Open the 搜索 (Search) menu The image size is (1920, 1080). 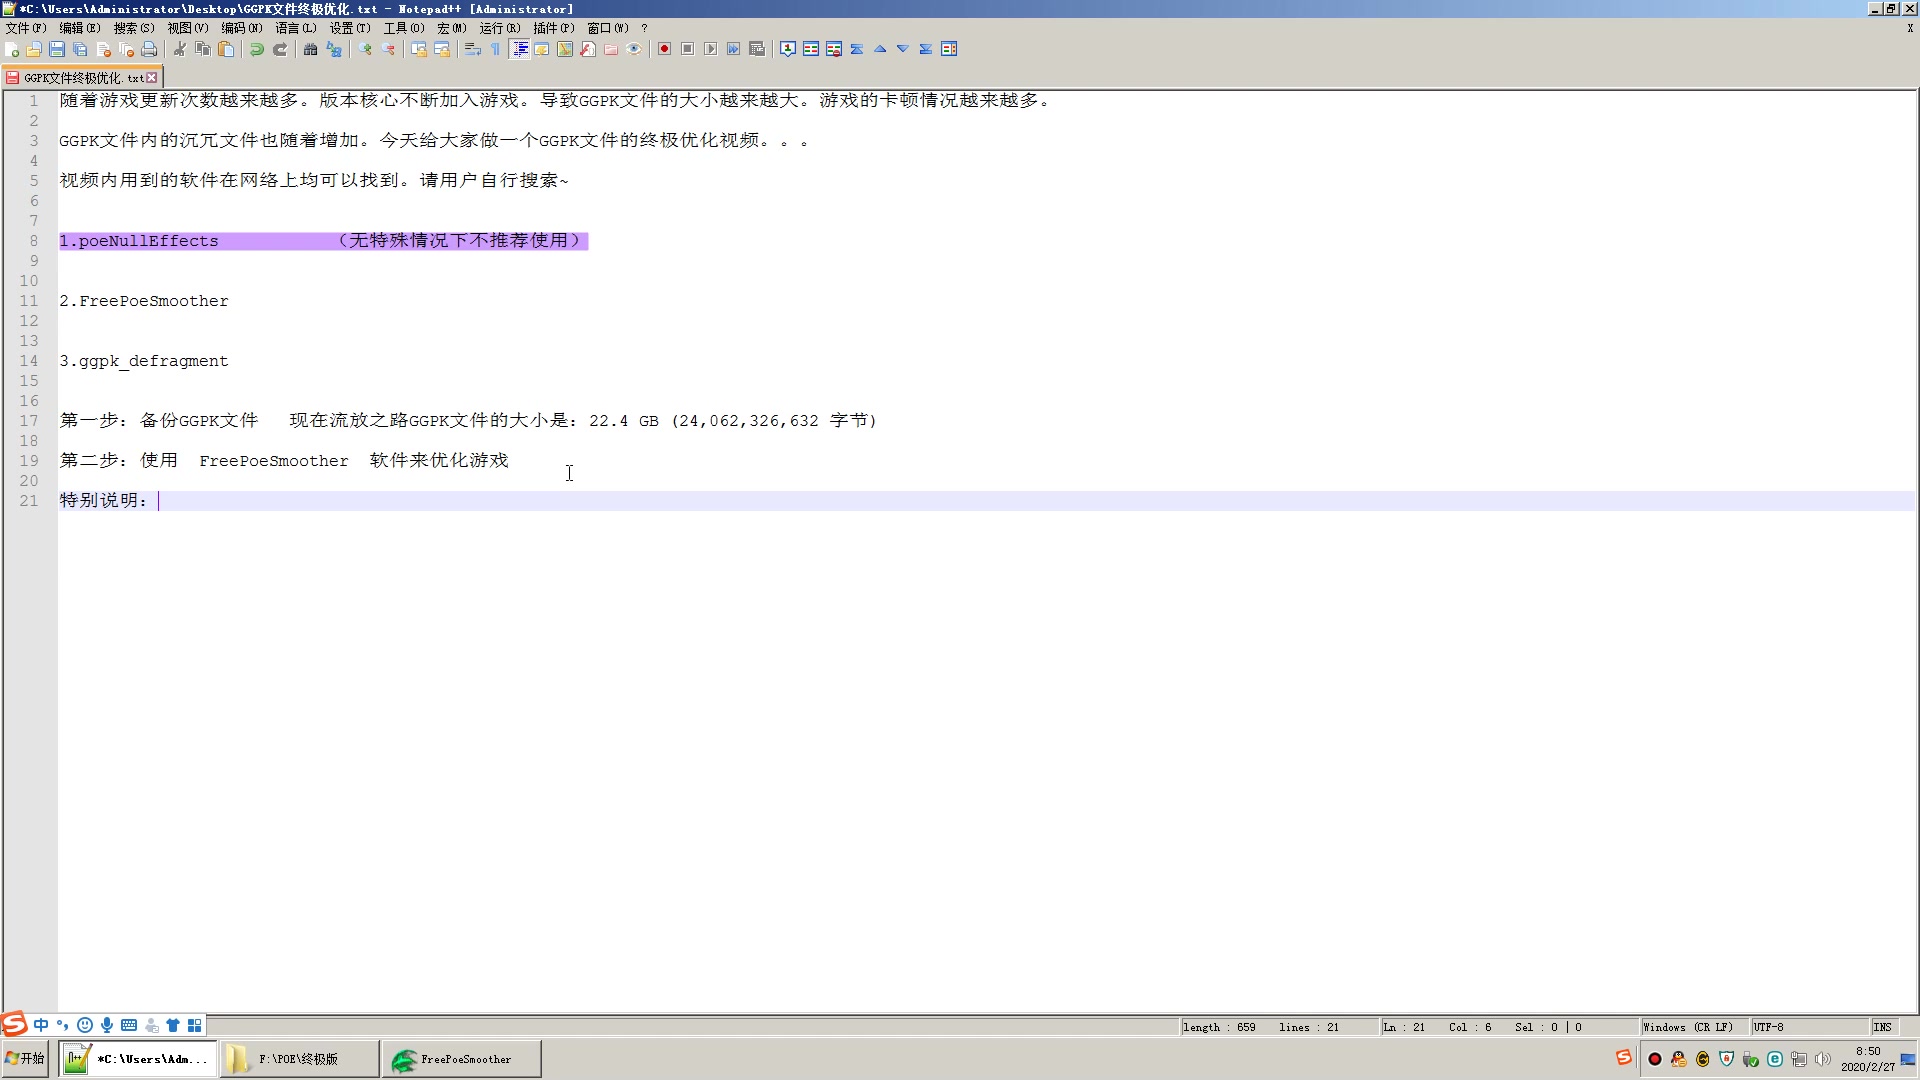point(134,28)
